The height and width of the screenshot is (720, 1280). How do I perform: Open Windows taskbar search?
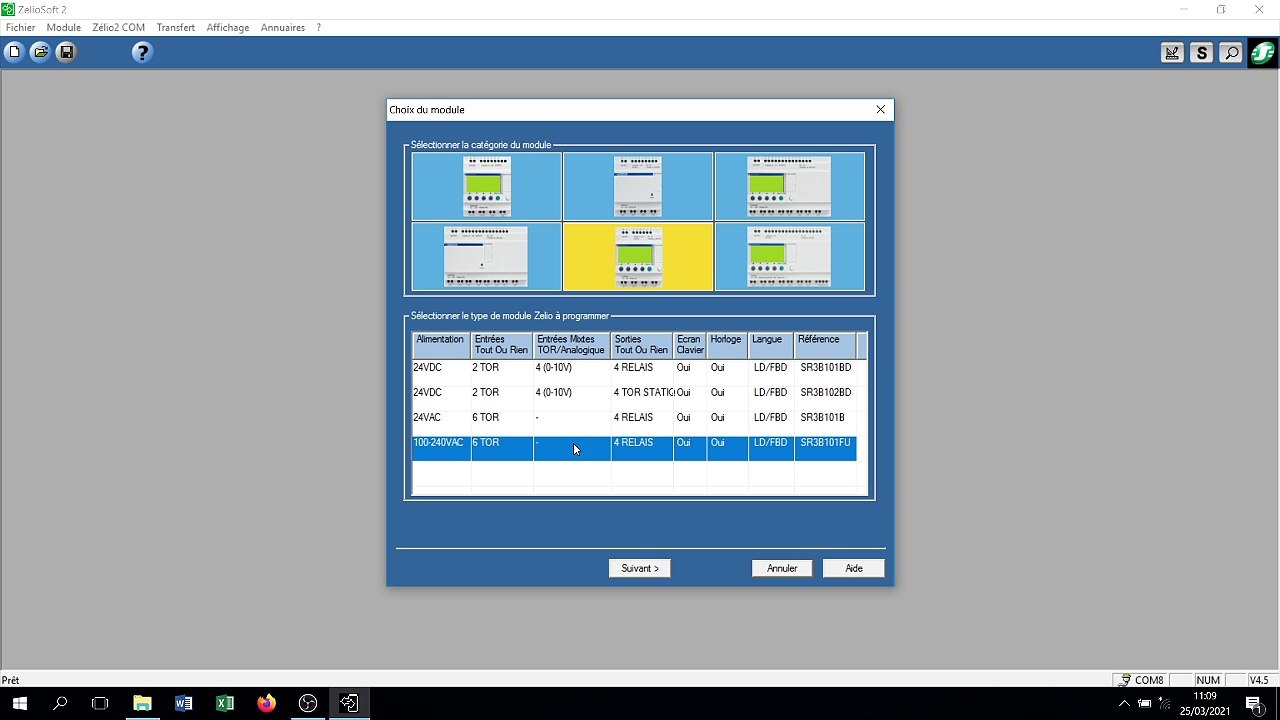click(60, 703)
